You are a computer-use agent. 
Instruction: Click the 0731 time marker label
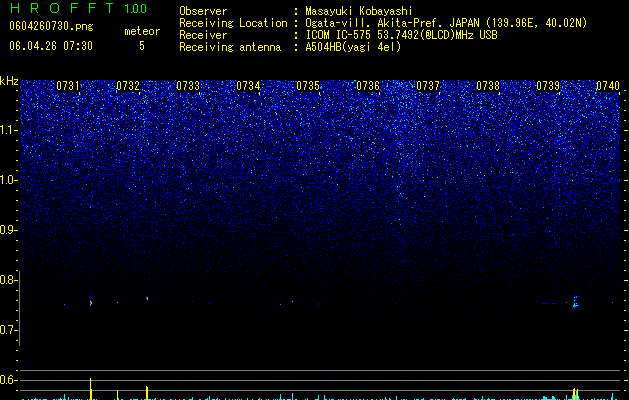click(x=68, y=86)
